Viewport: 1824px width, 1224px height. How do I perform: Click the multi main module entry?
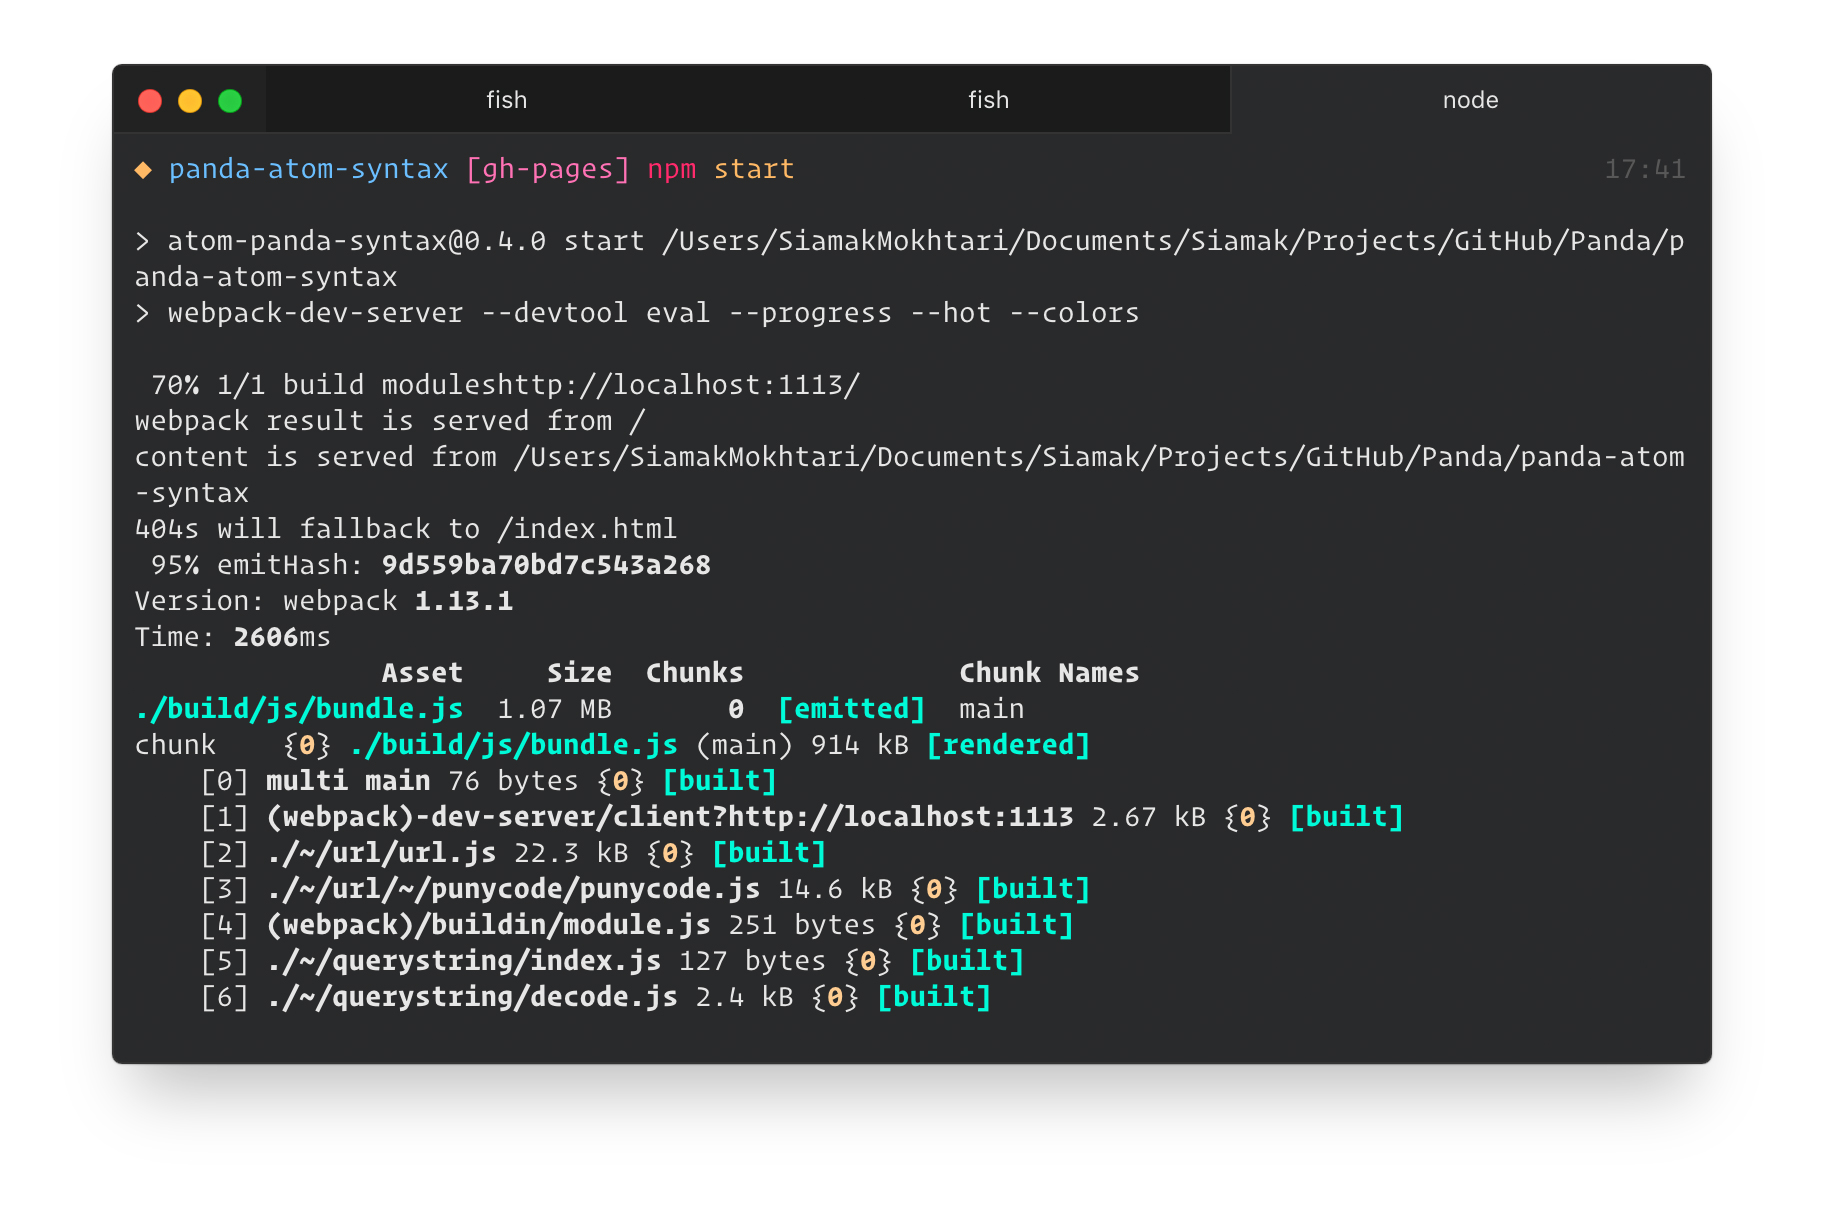(348, 781)
